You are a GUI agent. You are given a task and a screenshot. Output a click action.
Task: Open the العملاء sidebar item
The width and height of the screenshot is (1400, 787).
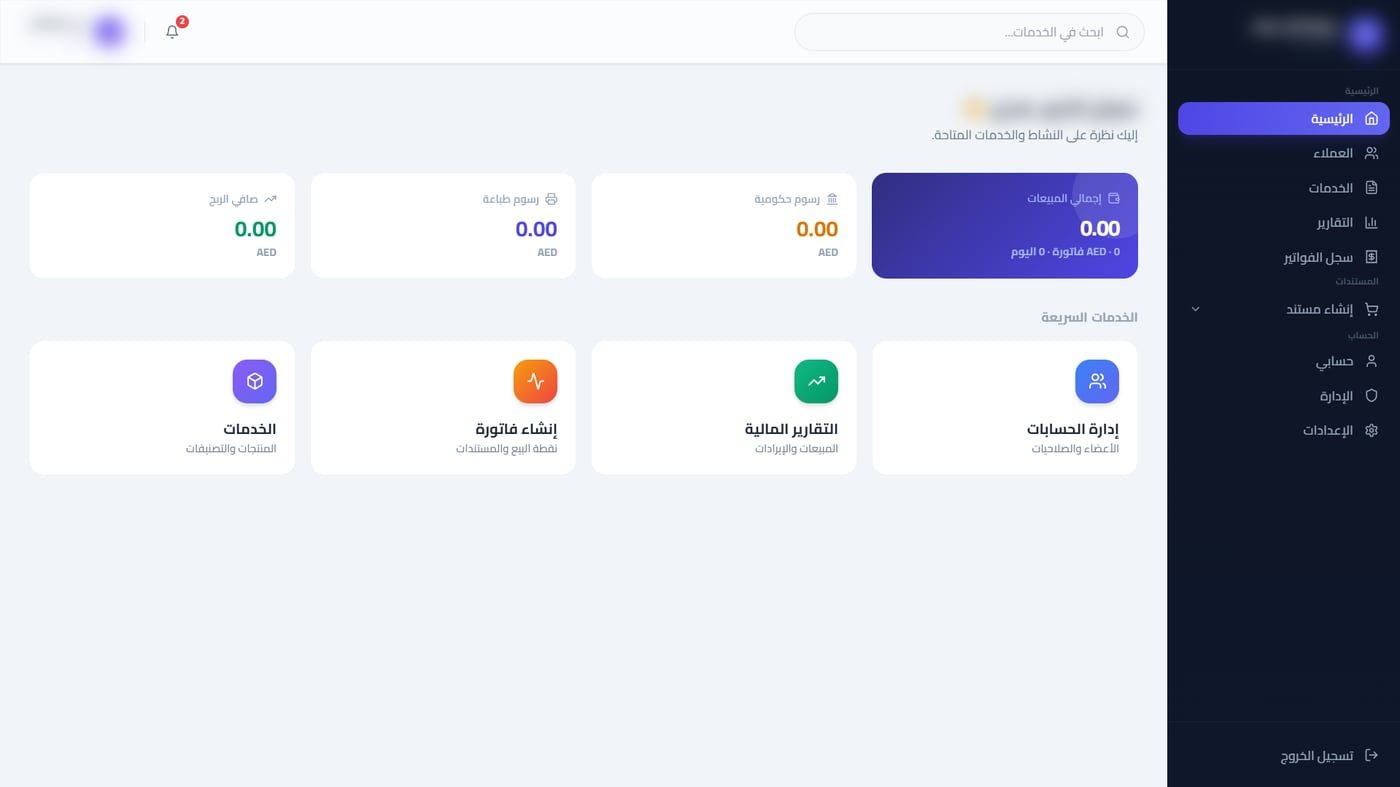[1283, 153]
